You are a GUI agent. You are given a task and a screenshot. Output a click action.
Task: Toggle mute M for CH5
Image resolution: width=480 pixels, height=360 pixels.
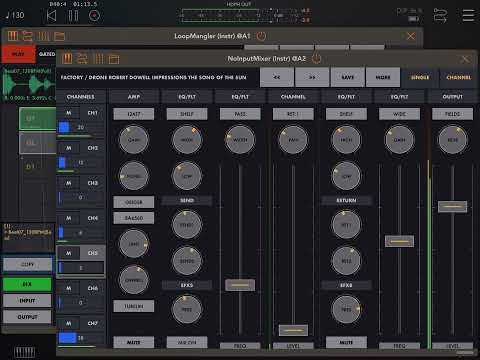(x=68, y=253)
